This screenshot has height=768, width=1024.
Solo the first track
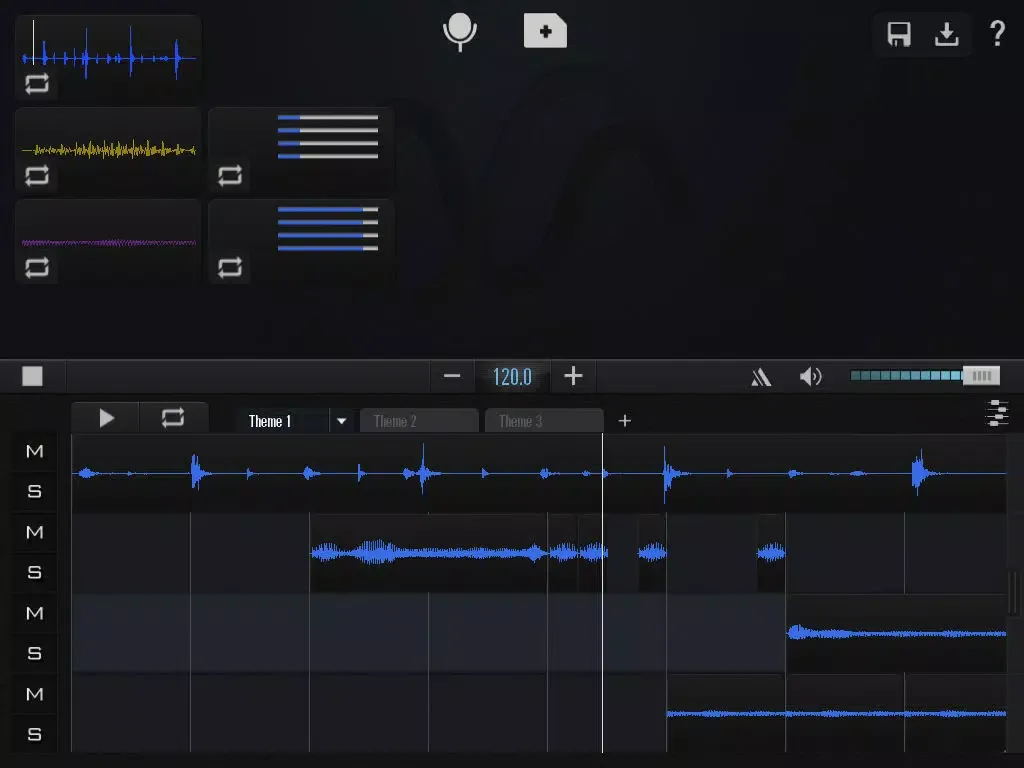tap(35, 491)
